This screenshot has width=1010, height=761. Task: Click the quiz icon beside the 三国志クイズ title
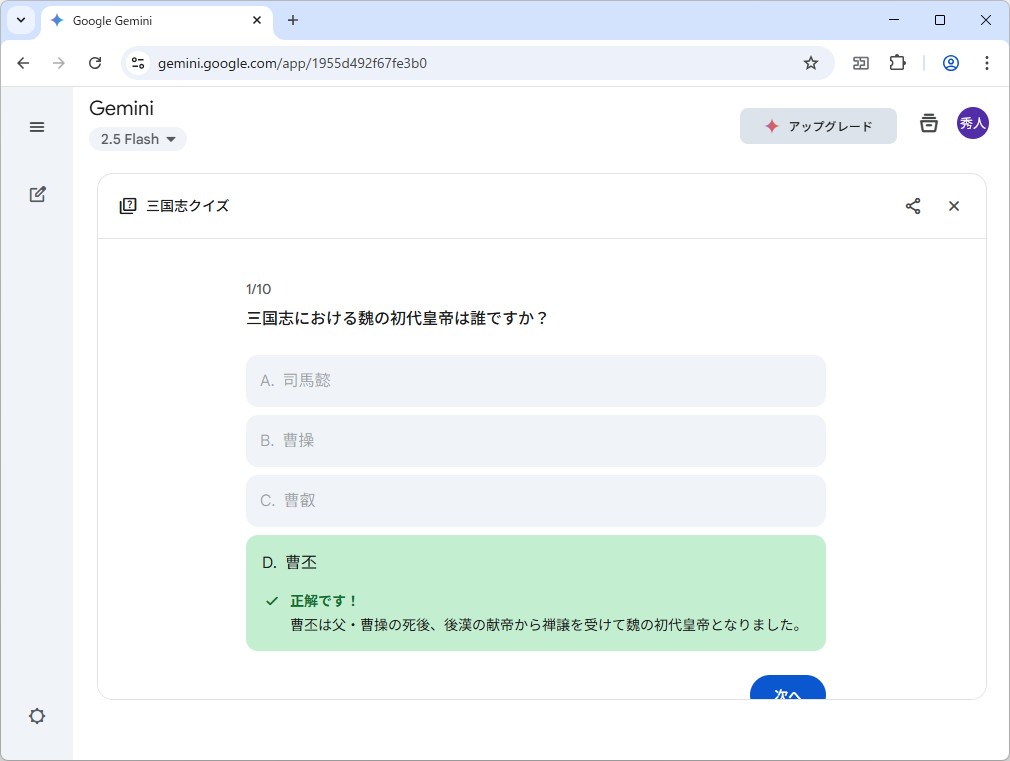(x=128, y=205)
